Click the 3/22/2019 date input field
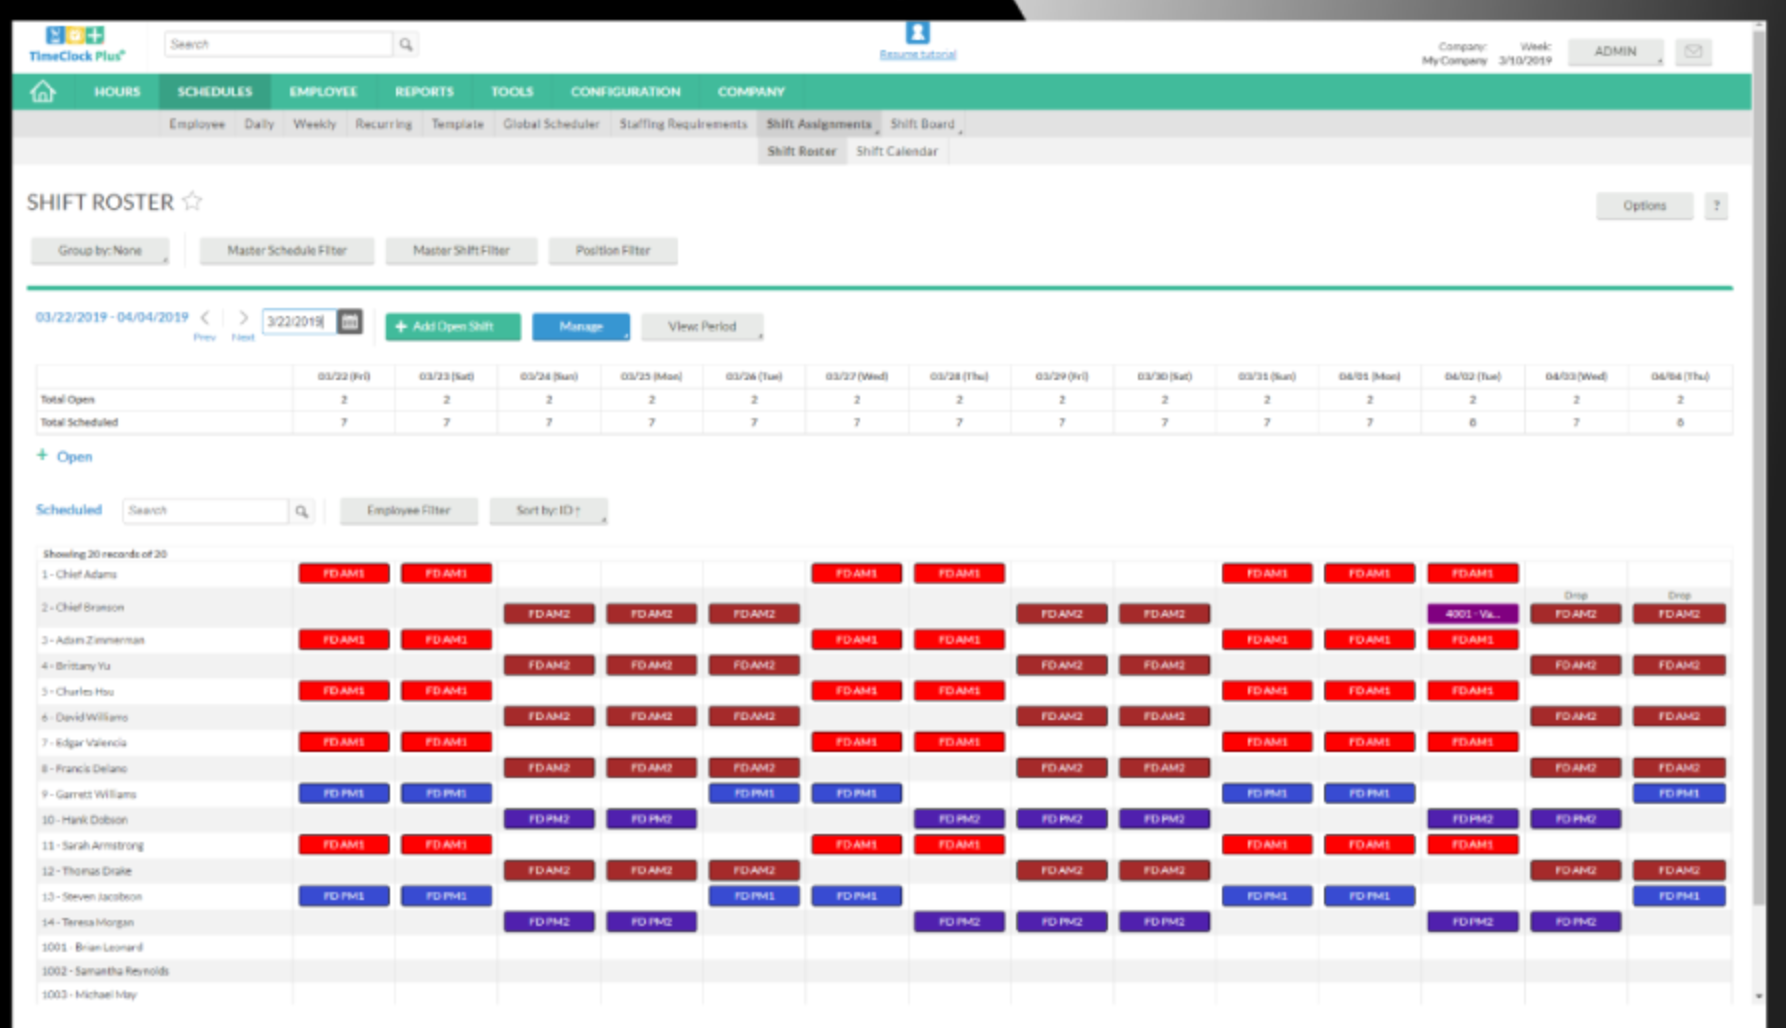 (299, 321)
